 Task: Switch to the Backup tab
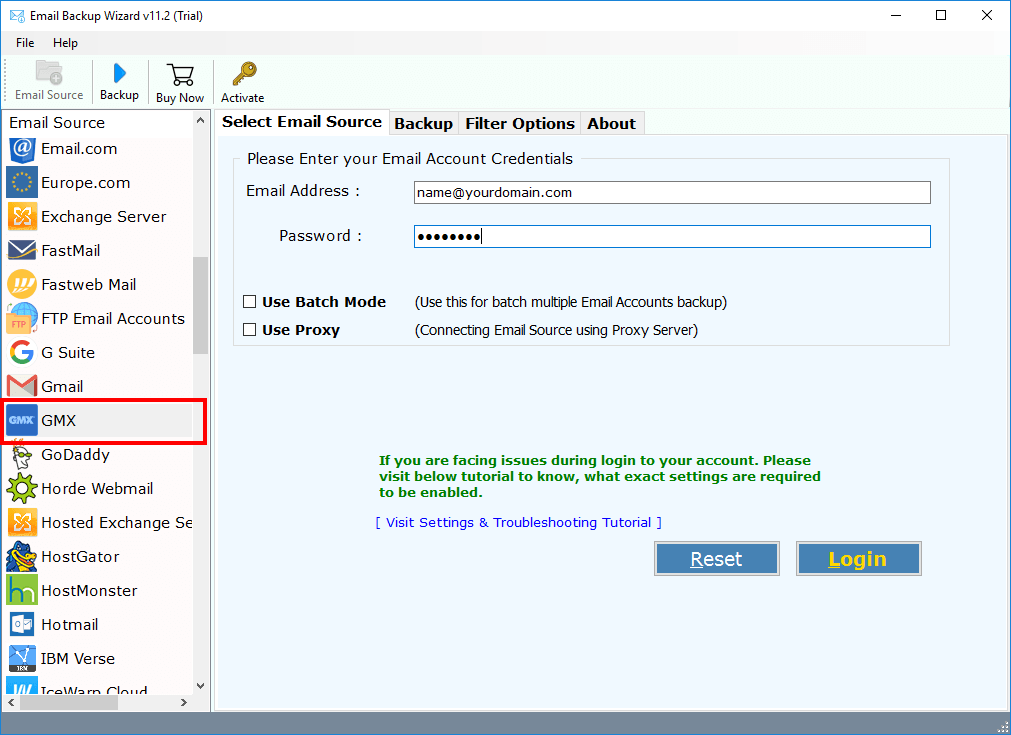point(424,123)
